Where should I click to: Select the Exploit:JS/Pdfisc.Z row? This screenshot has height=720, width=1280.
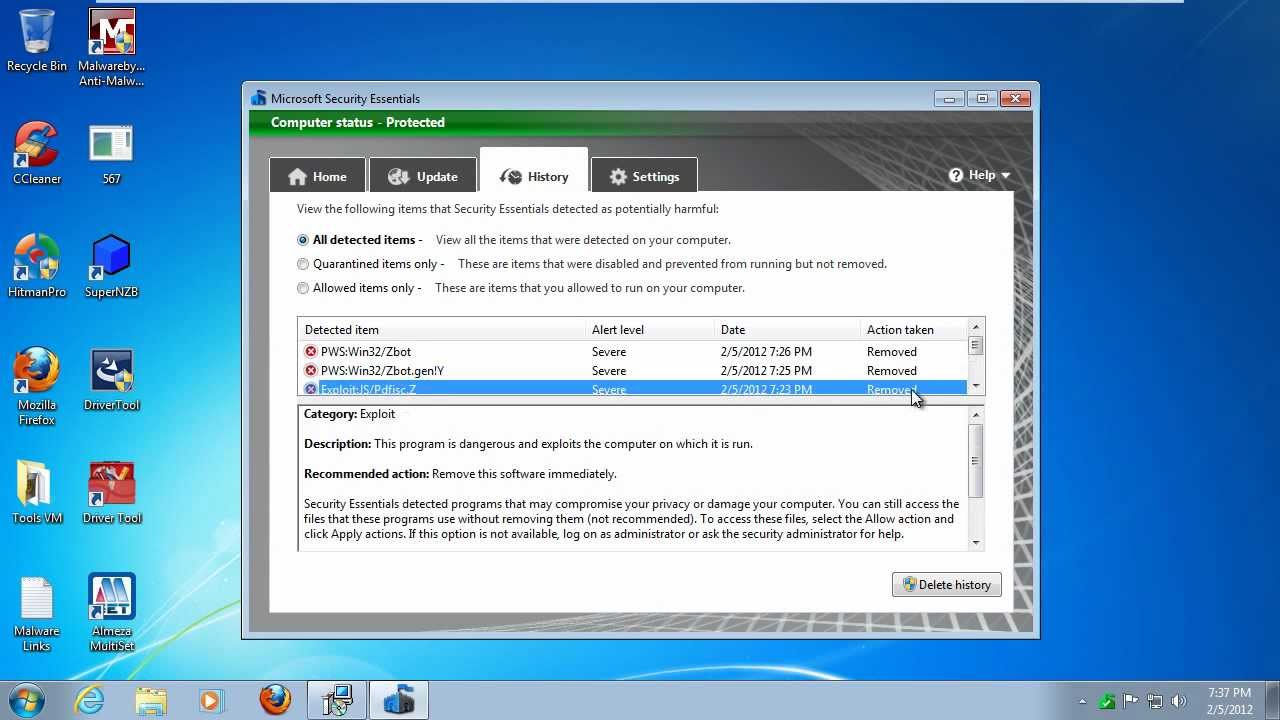pyautogui.click(x=632, y=388)
